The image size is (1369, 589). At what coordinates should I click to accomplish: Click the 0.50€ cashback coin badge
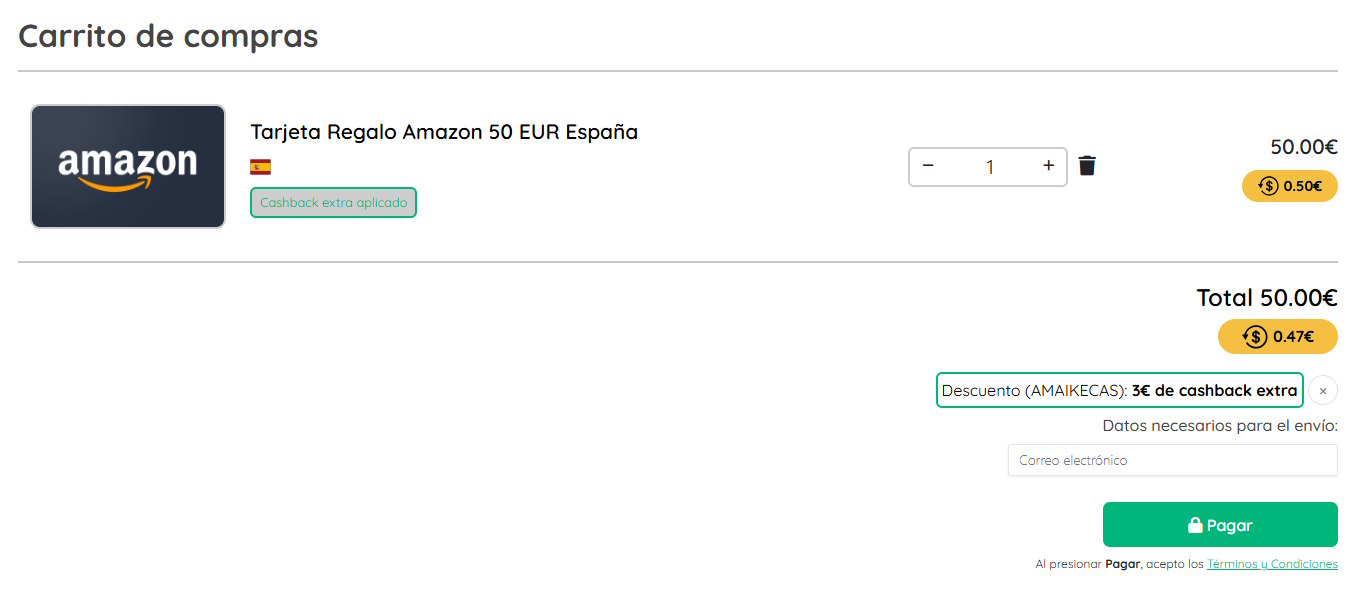click(x=1289, y=186)
